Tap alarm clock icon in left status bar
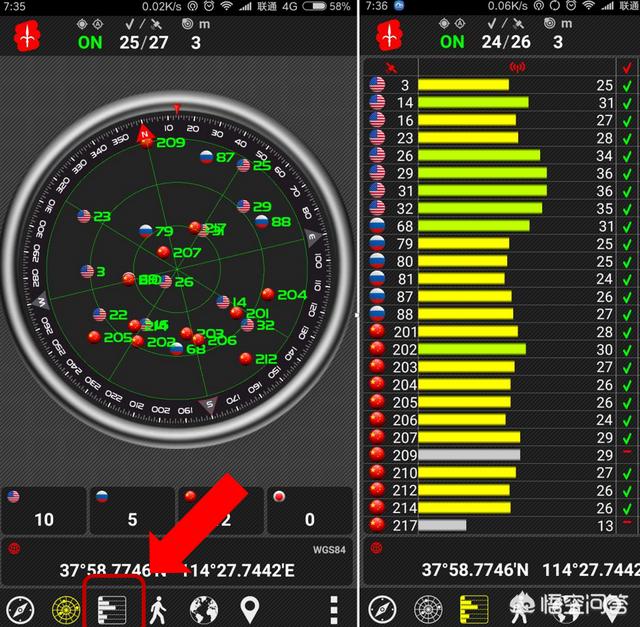Viewport: 640px width, 627px height. point(209,6)
